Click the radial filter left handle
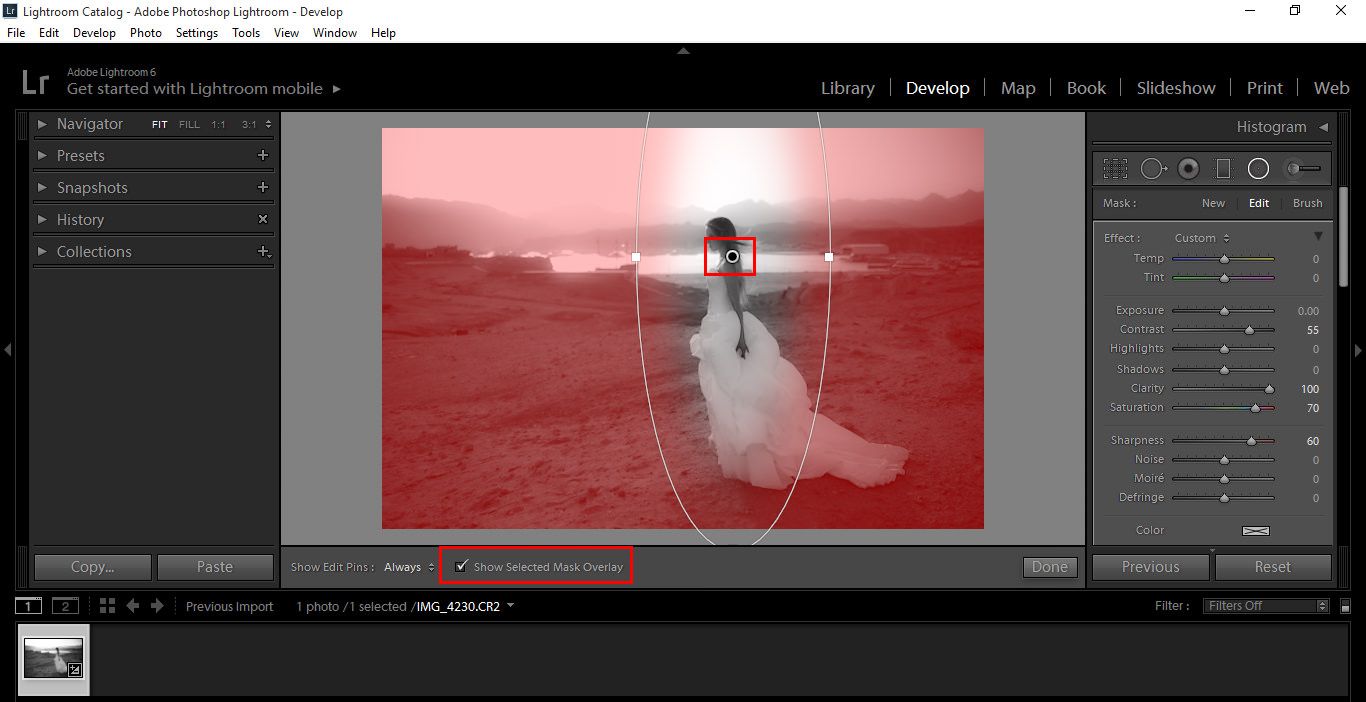The width and height of the screenshot is (1366, 702). tap(636, 257)
